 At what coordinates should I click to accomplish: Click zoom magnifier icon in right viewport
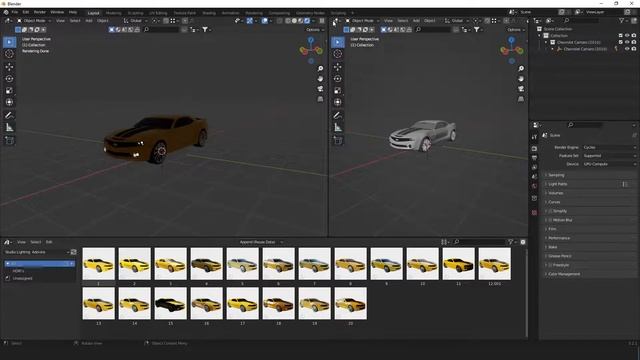point(521,69)
